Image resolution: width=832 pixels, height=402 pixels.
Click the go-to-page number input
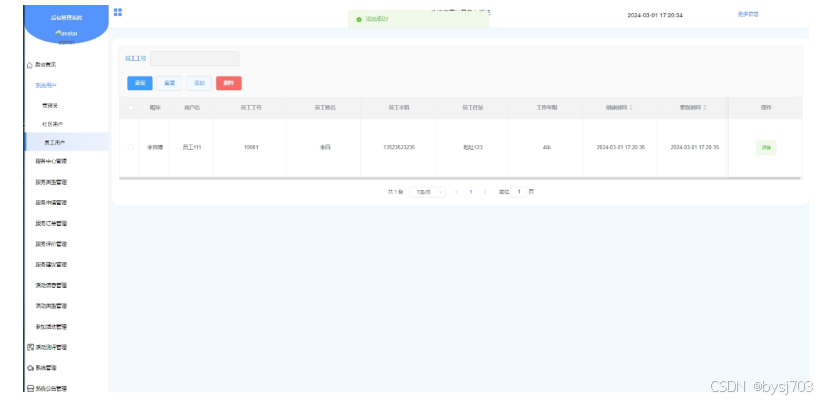[x=519, y=192]
